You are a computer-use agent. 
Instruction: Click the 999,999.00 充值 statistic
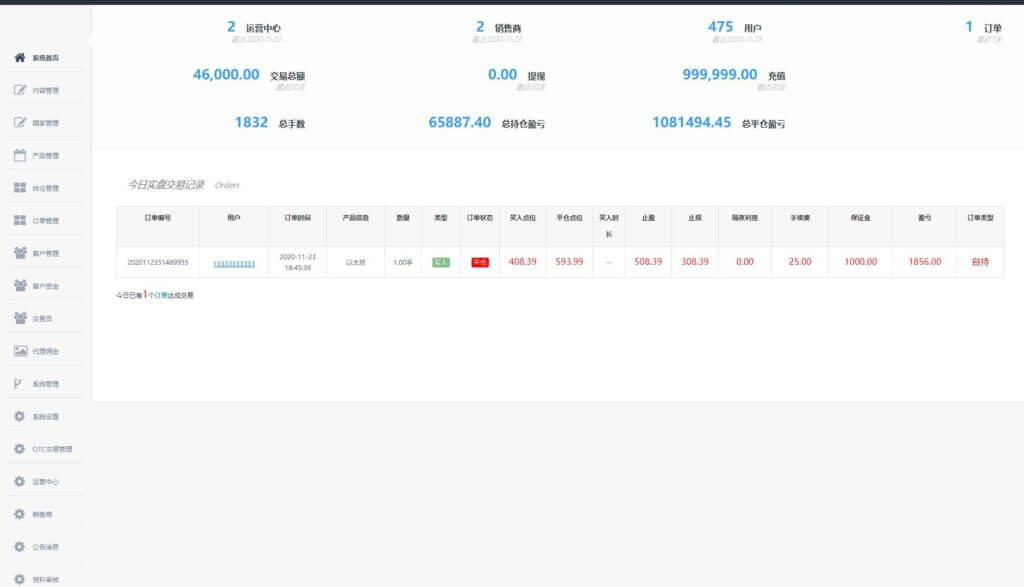click(x=734, y=76)
